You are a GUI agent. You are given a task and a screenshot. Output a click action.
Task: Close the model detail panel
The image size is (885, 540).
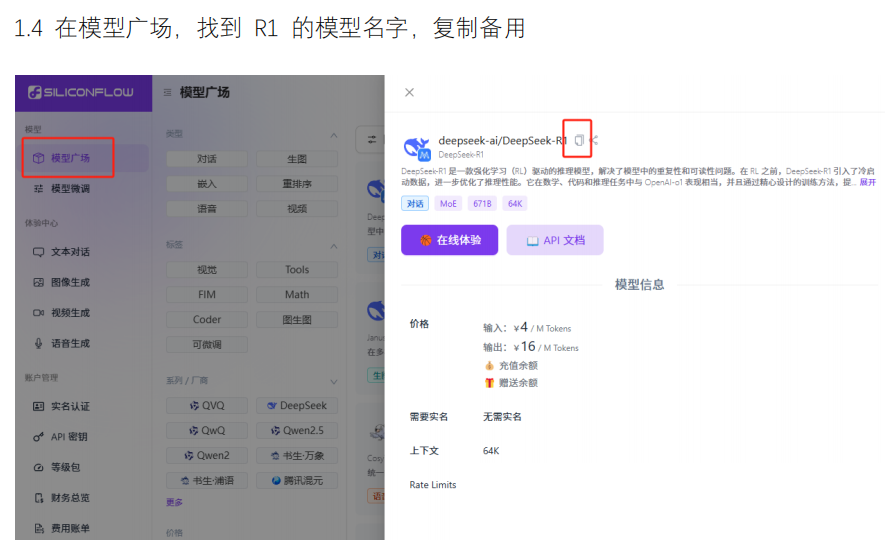[409, 92]
